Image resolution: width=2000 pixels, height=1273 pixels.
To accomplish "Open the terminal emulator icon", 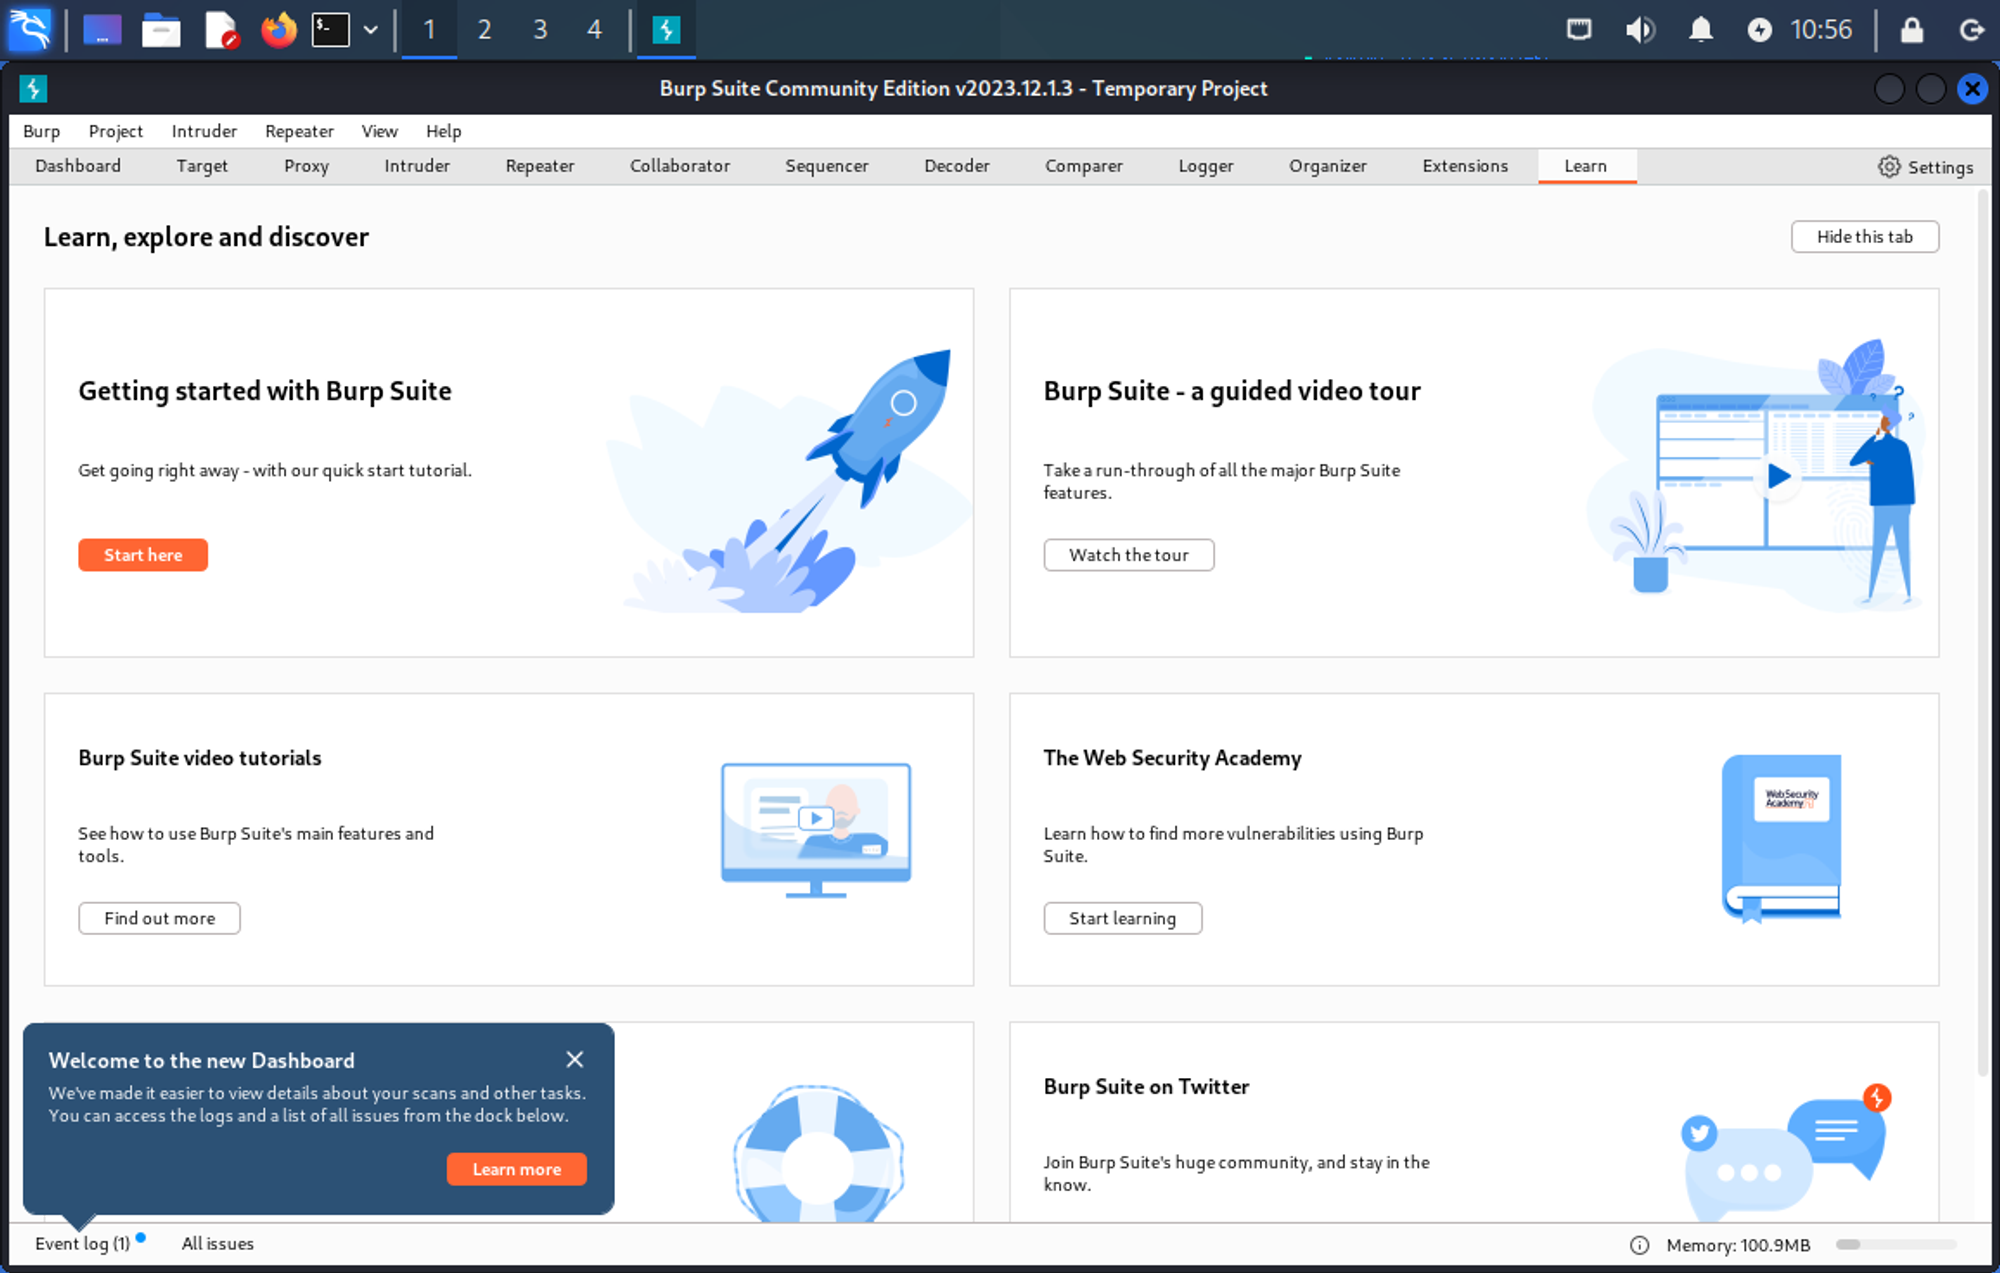I will (x=330, y=30).
